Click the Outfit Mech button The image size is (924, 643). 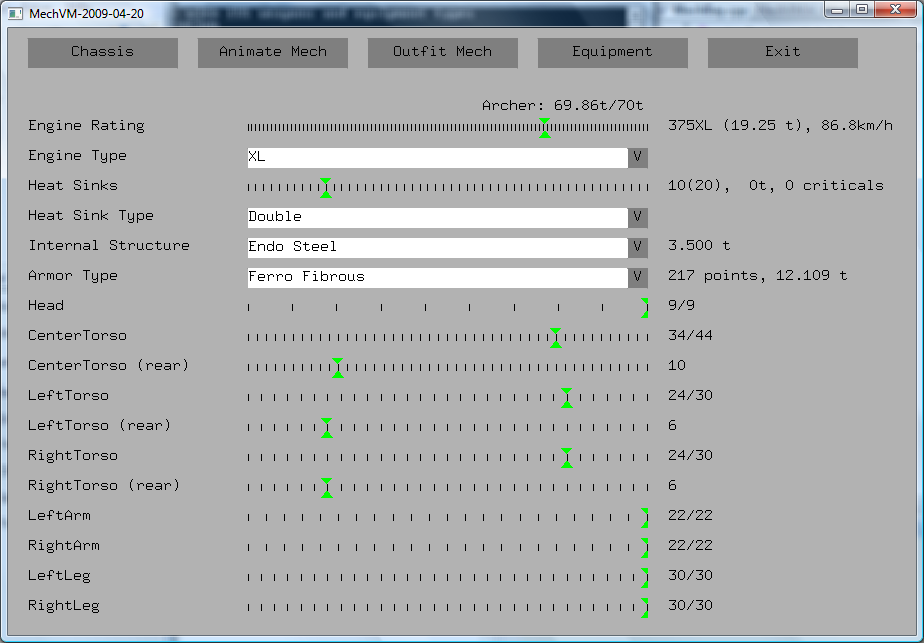tap(442, 52)
